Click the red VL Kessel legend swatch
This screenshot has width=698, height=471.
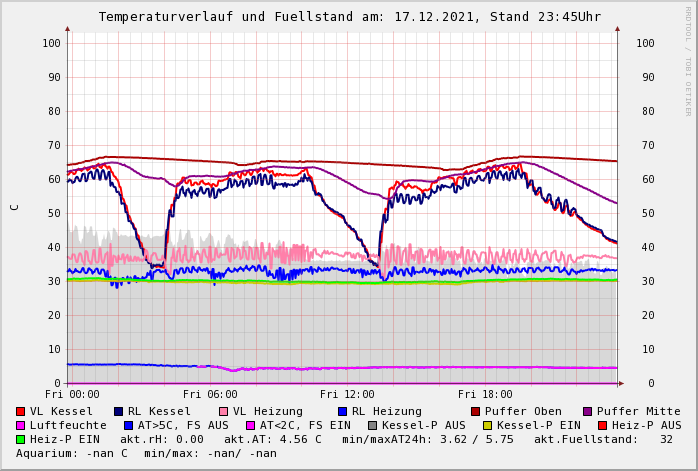[x=21, y=411]
